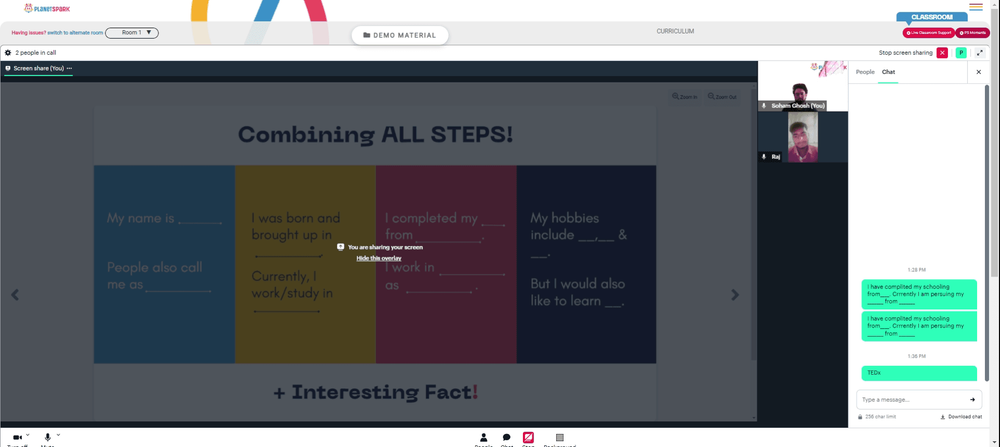
Task: Stop sharing via red bottom toolbar icon
Action: (528, 439)
